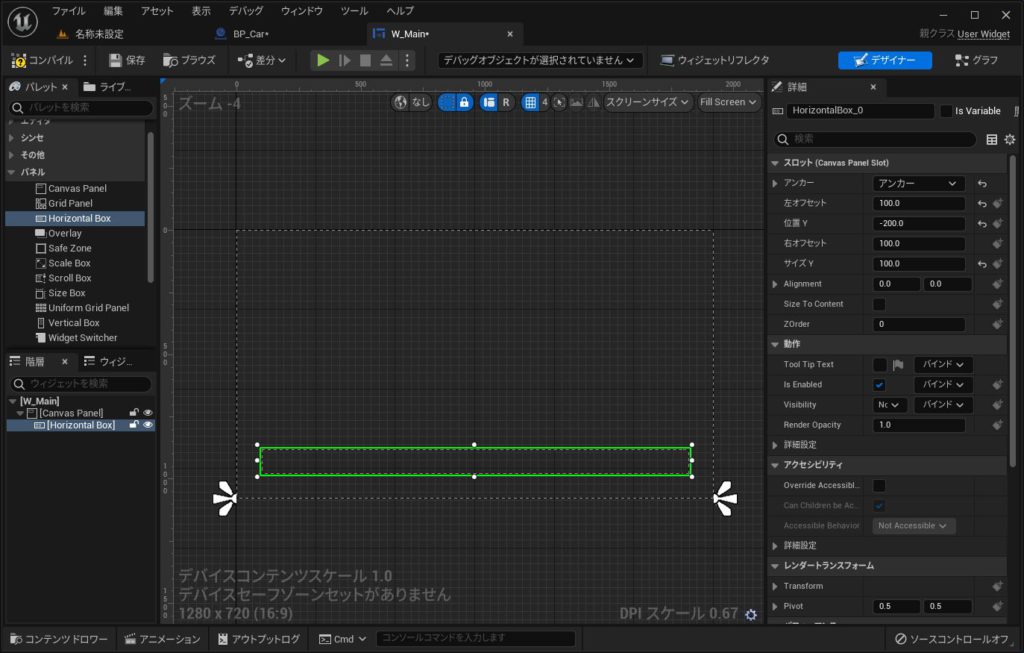Open the ウィジェットリフレクタ tool

click(x=715, y=60)
